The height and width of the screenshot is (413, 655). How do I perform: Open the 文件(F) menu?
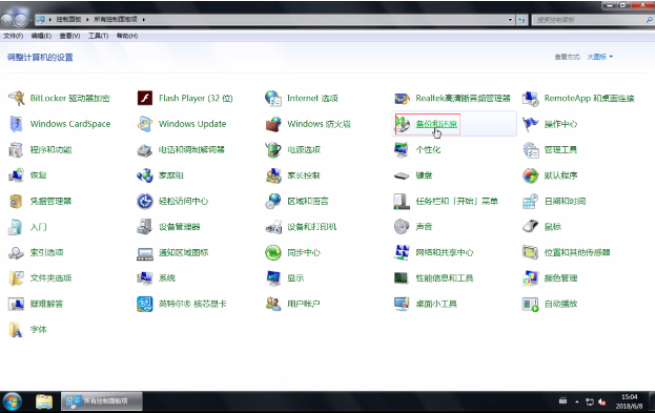click(13, 35)
